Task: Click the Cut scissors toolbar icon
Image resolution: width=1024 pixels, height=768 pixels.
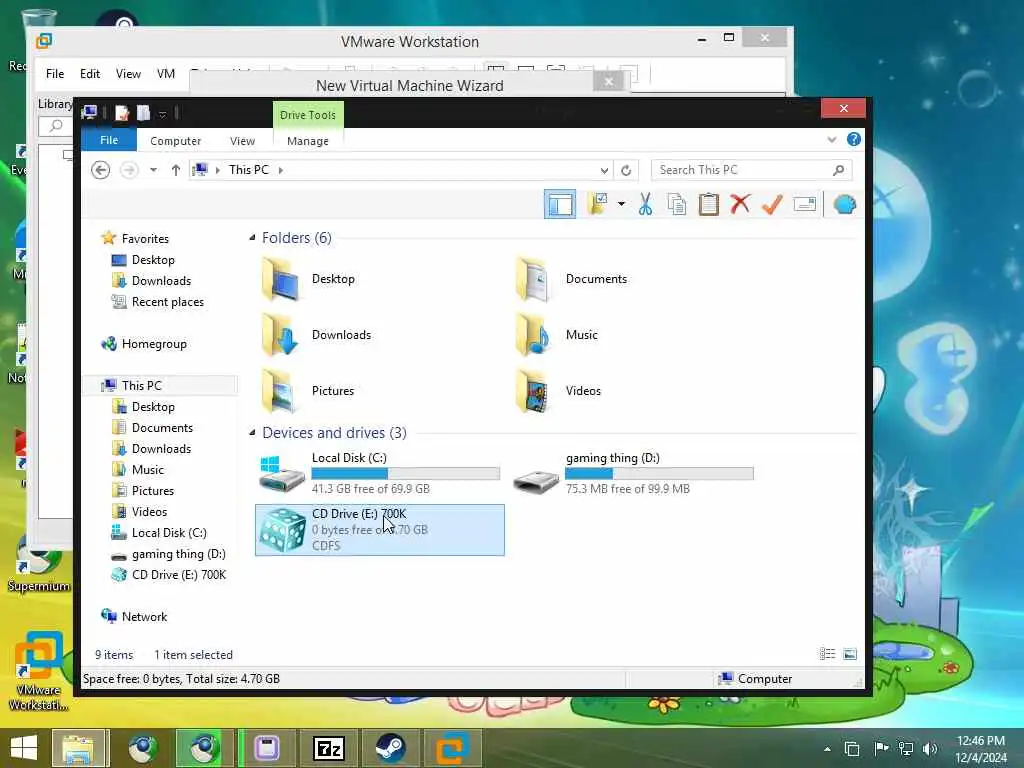Action: [x=645, y=204]
